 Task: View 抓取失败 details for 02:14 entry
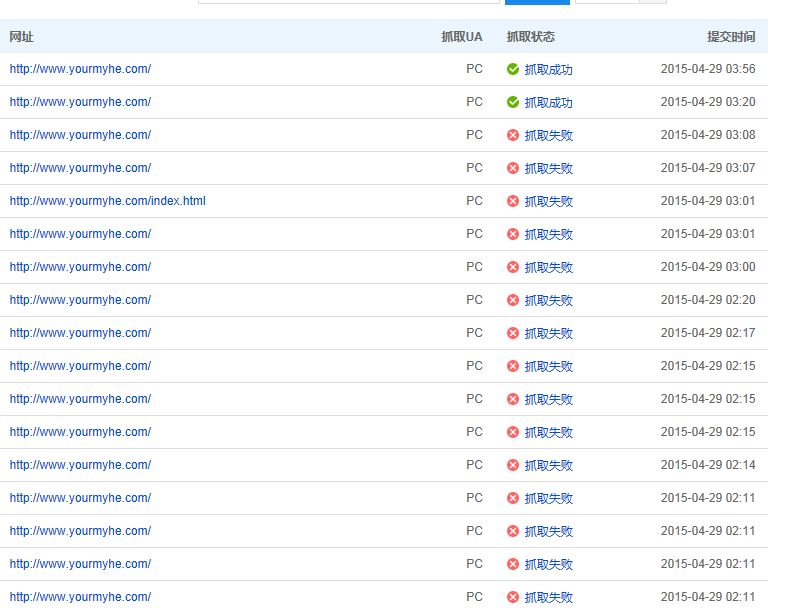[548, 466]
